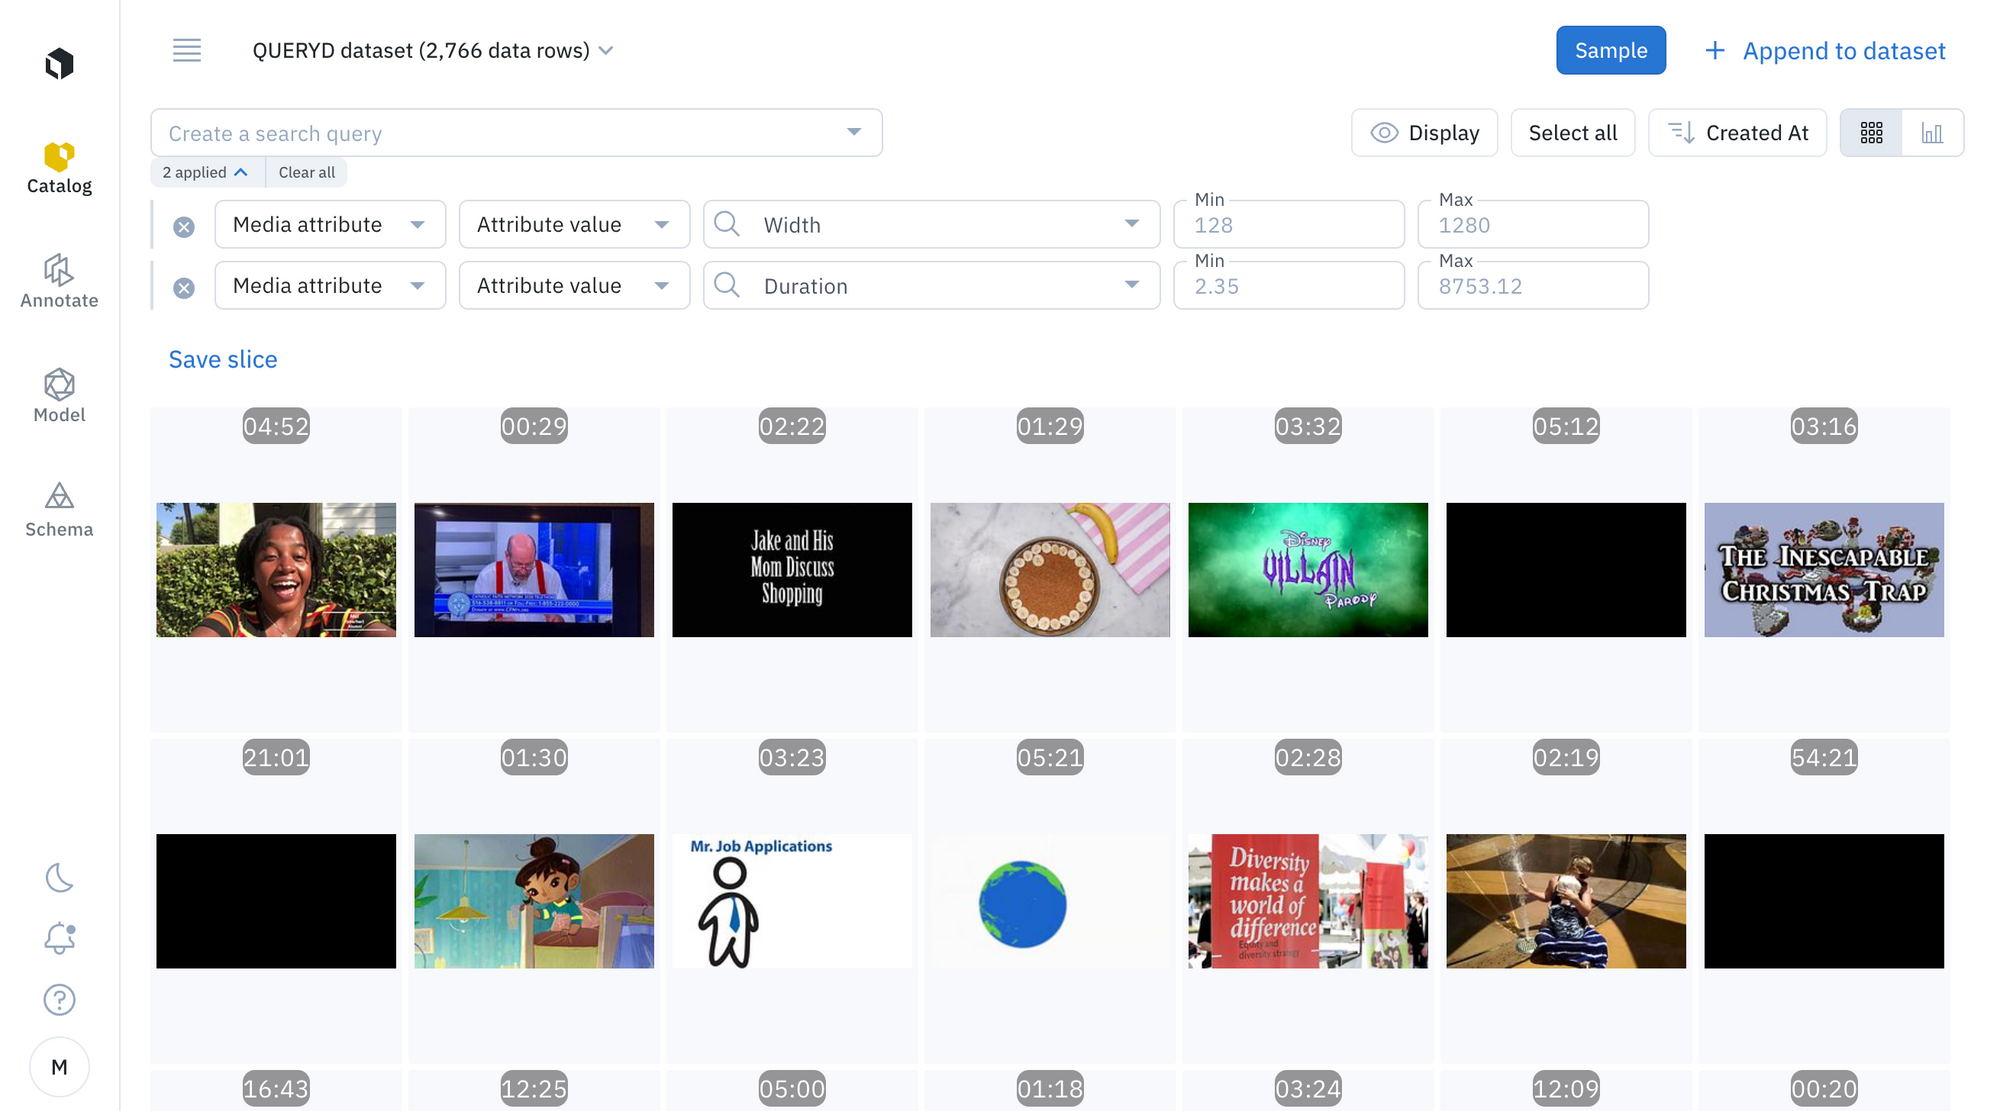Open the help question mark icon
Image resolution: width=2000 pixels, height=1111 pixels.
click(x=59, y=999)
